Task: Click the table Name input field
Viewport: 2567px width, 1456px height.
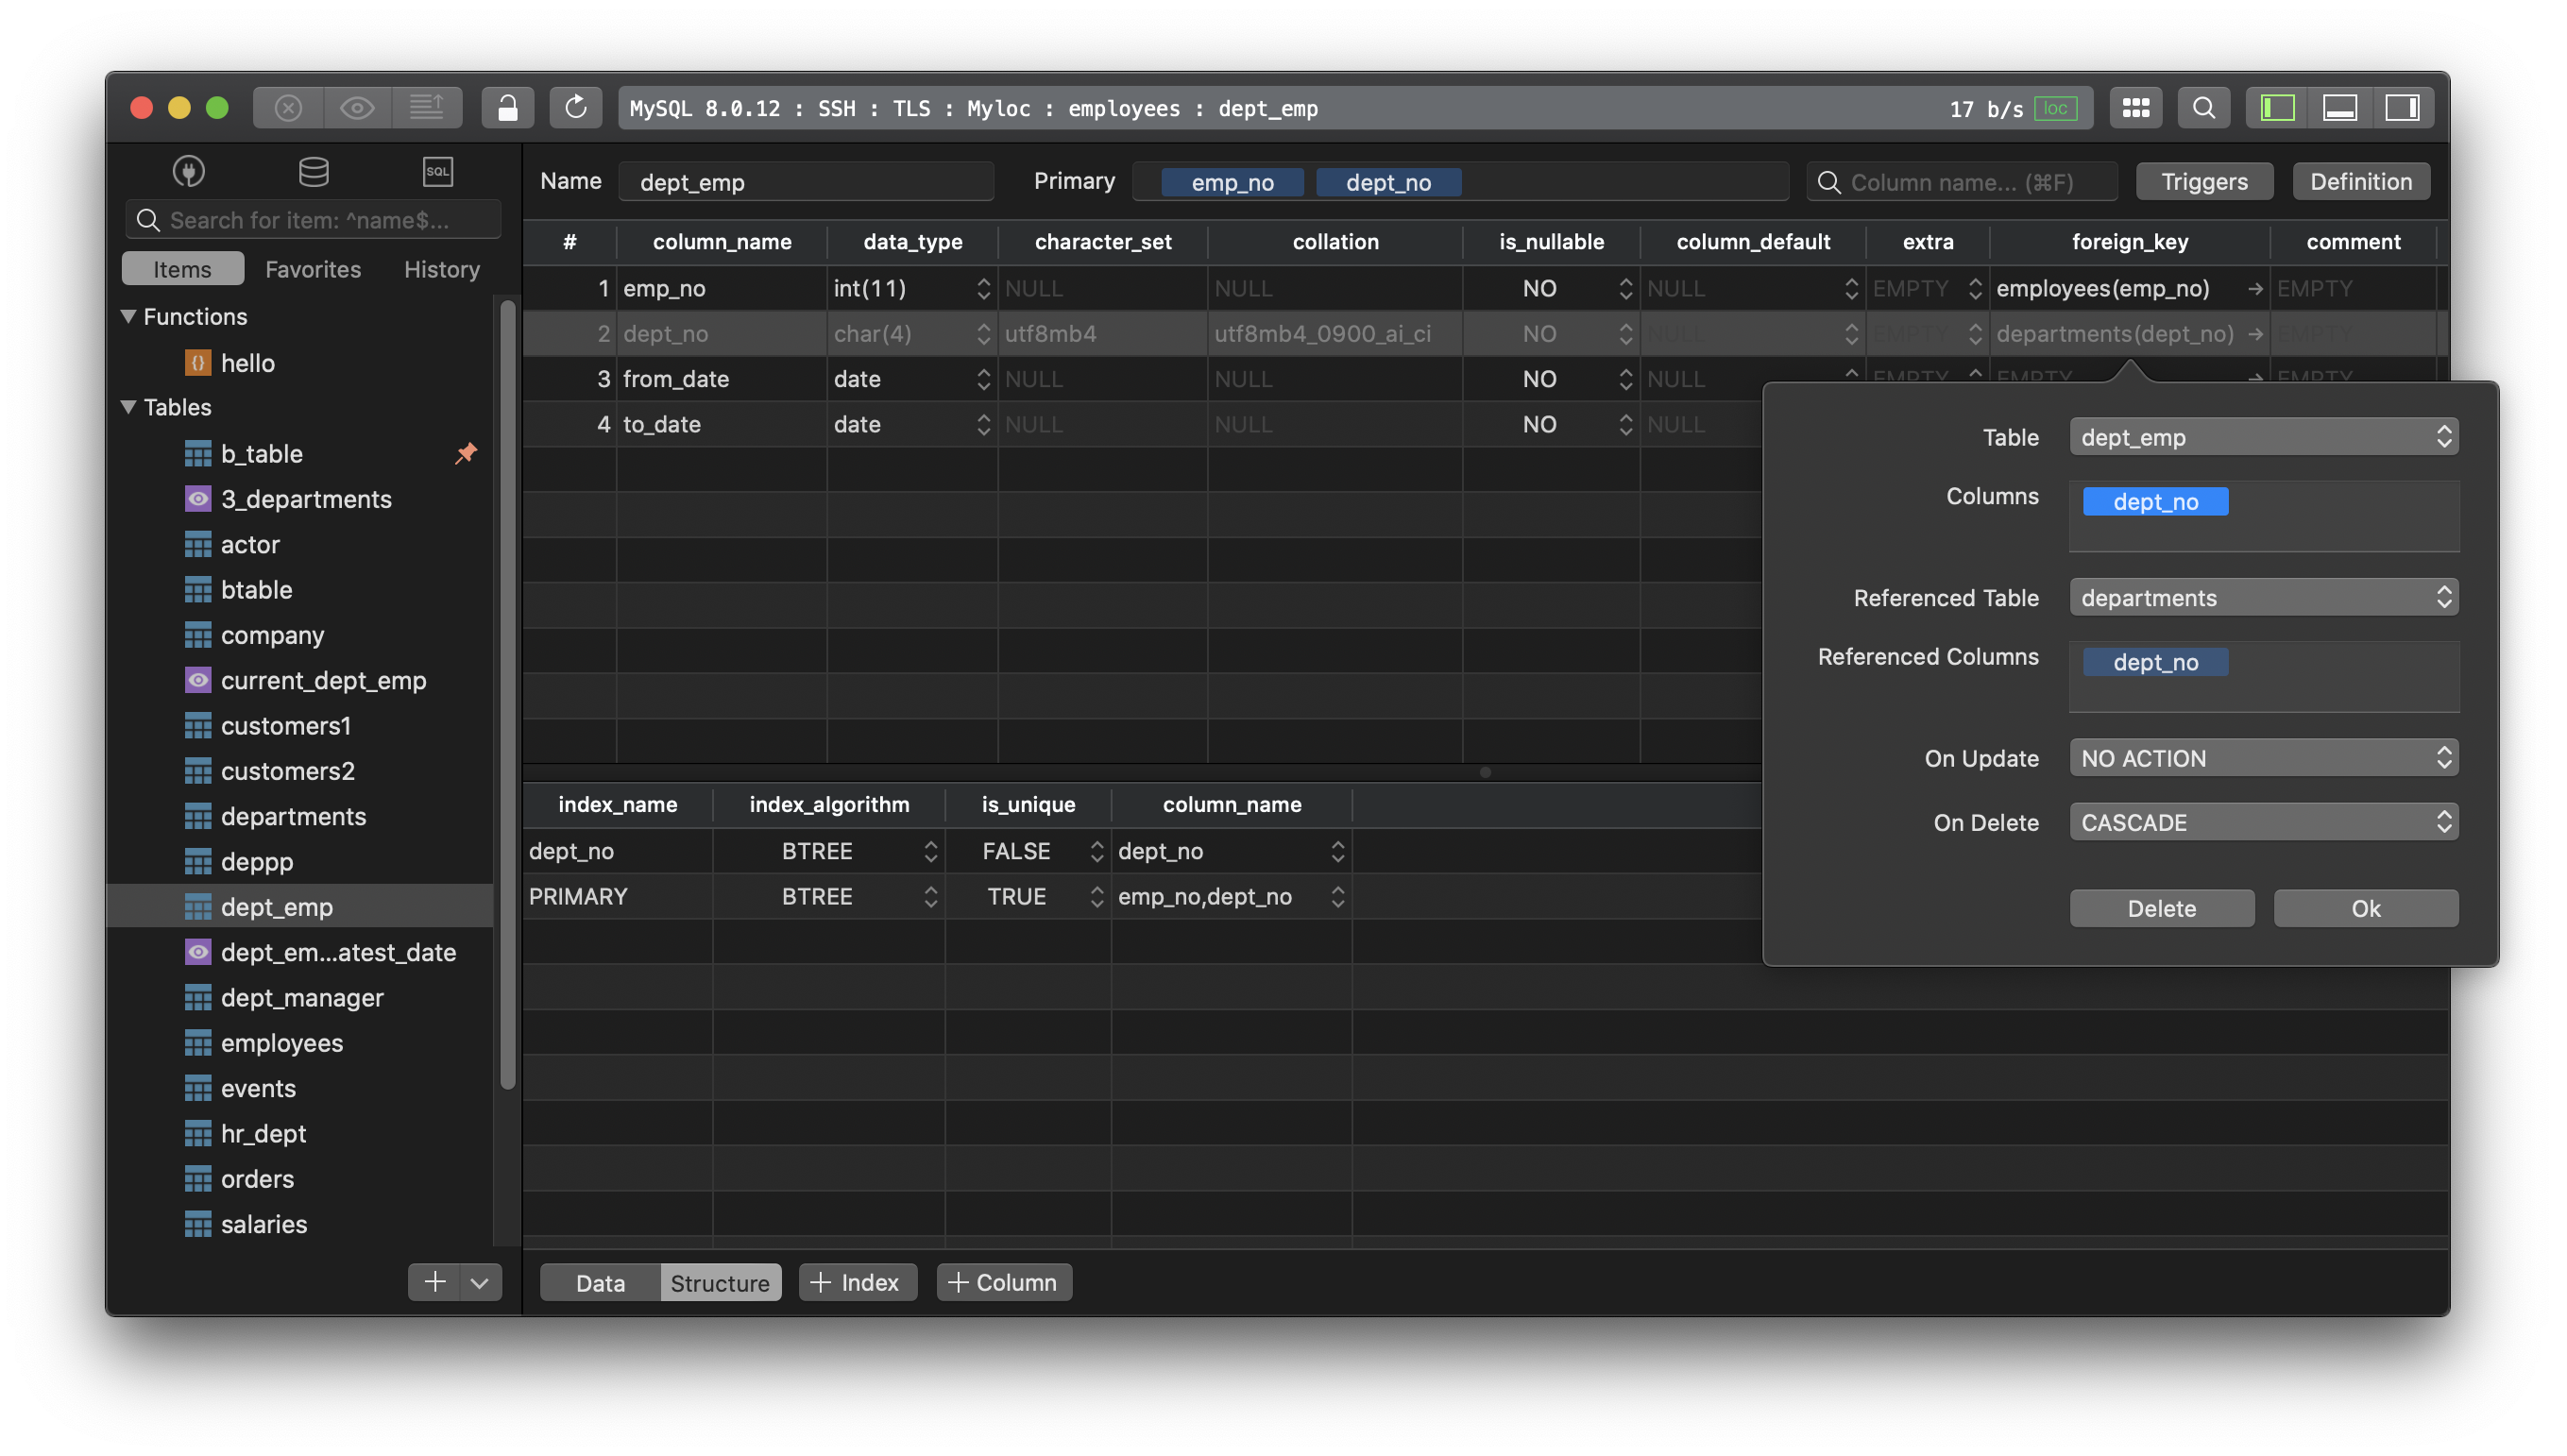Action: coord(806,181)
